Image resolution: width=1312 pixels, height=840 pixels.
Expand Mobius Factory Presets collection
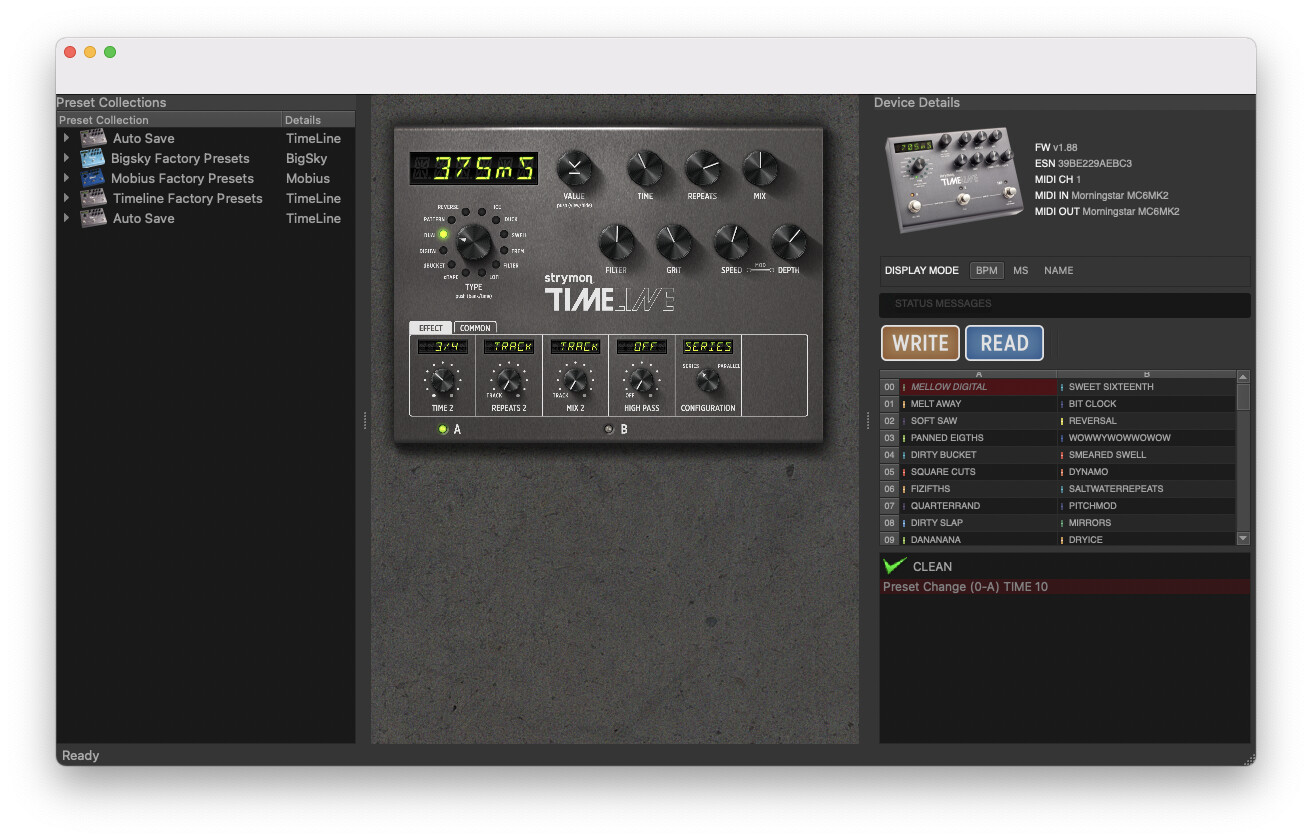coord(66,178)
